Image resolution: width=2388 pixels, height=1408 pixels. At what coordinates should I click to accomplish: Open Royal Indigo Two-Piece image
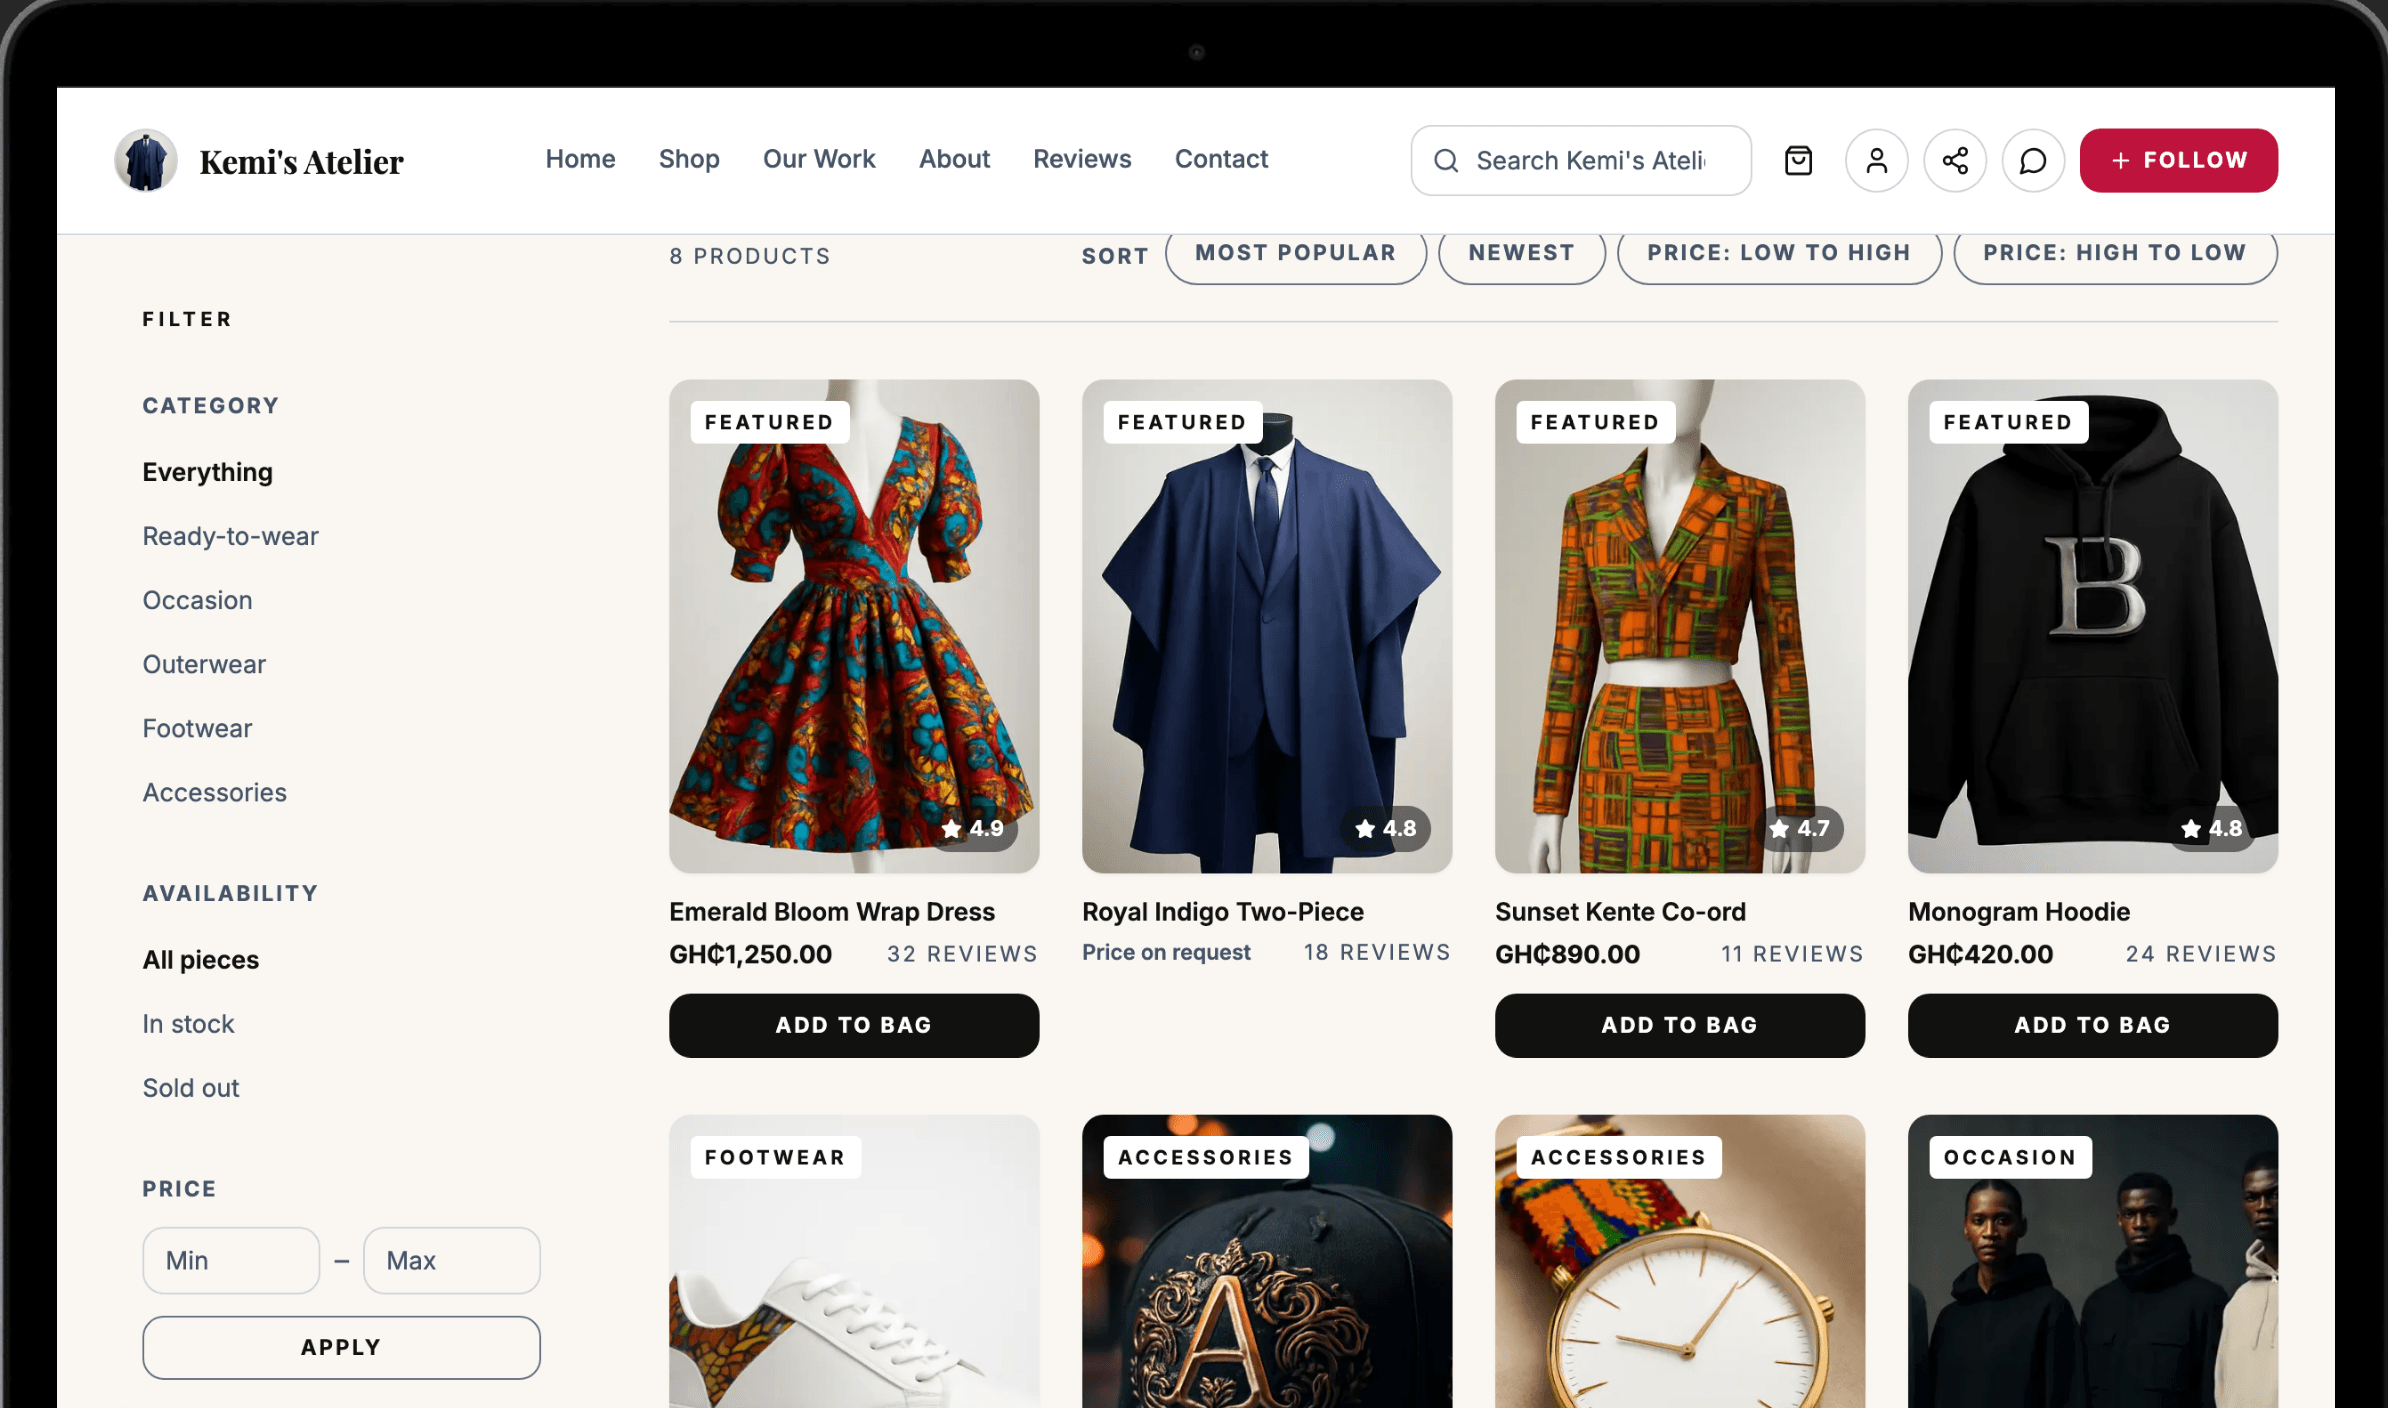tap(1267, 626)
